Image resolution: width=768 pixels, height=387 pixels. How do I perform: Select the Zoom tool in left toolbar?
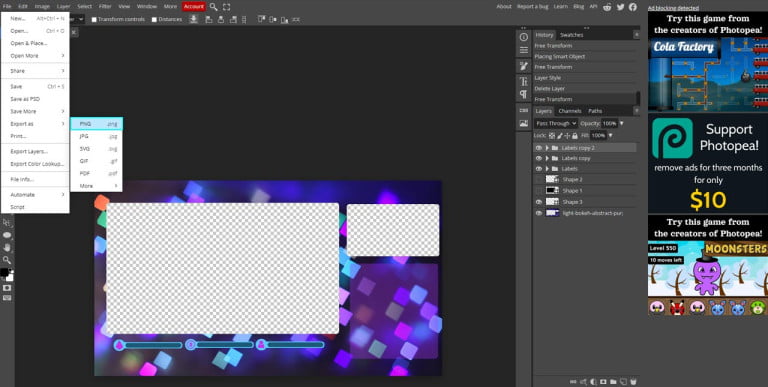click(x=7, y=260)
